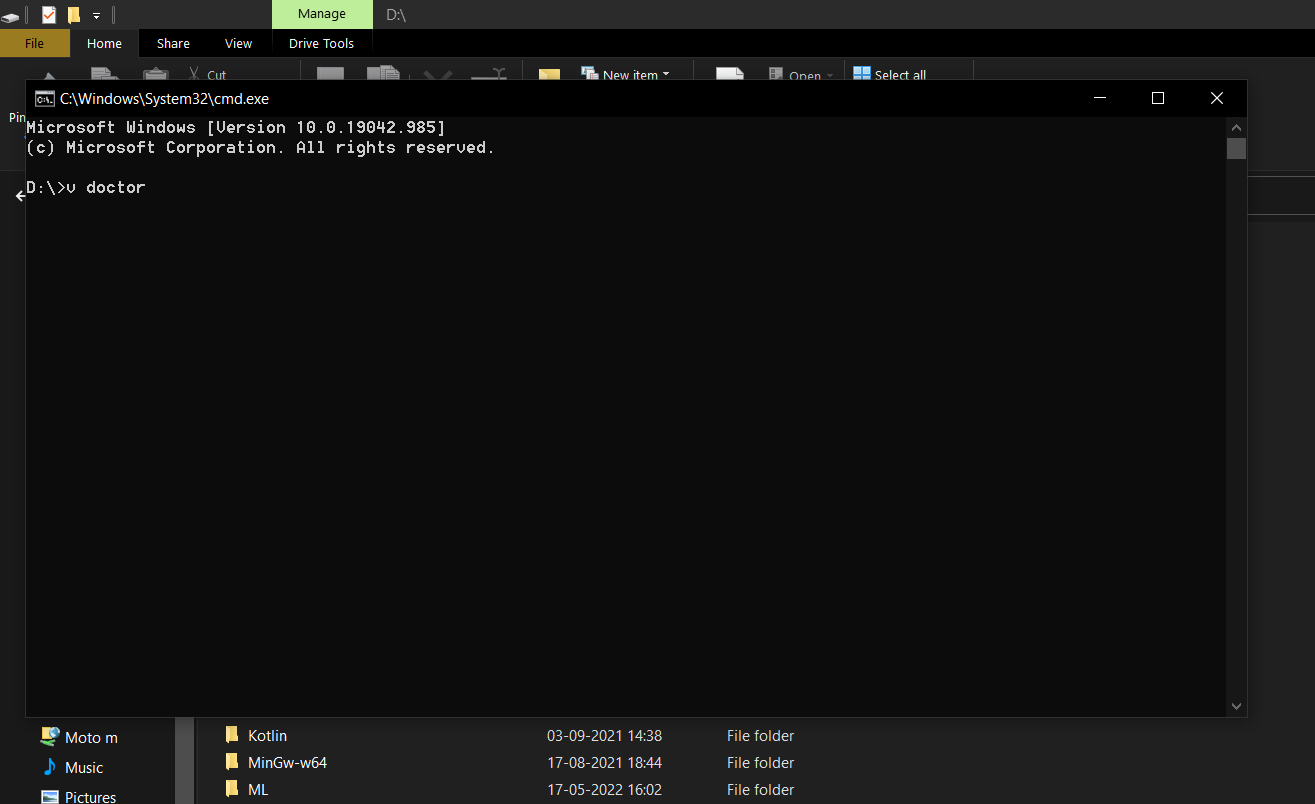Image resolution: width=1315 pixels, height=804 pixels.
Task: Switch to the View ribbon tab
Action: point(239,43)
